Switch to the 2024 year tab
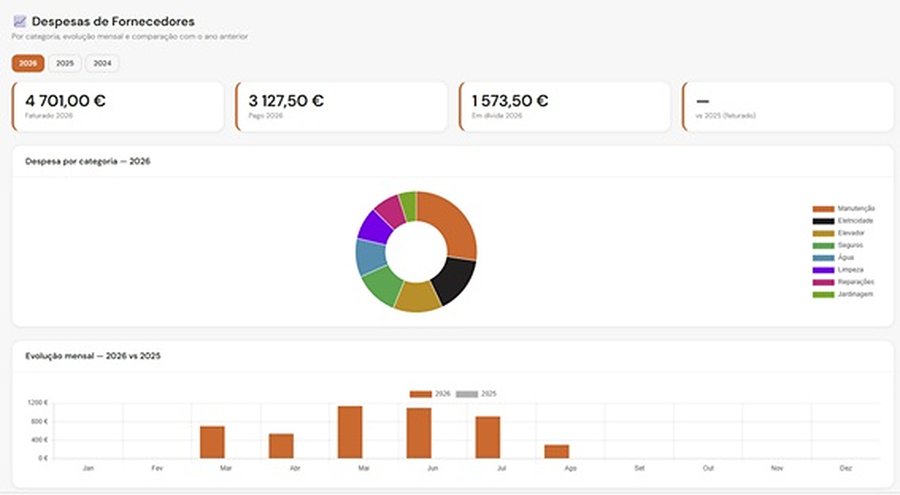Image resolution: width=900 pixels, height=495 pixels. [102, 63]
